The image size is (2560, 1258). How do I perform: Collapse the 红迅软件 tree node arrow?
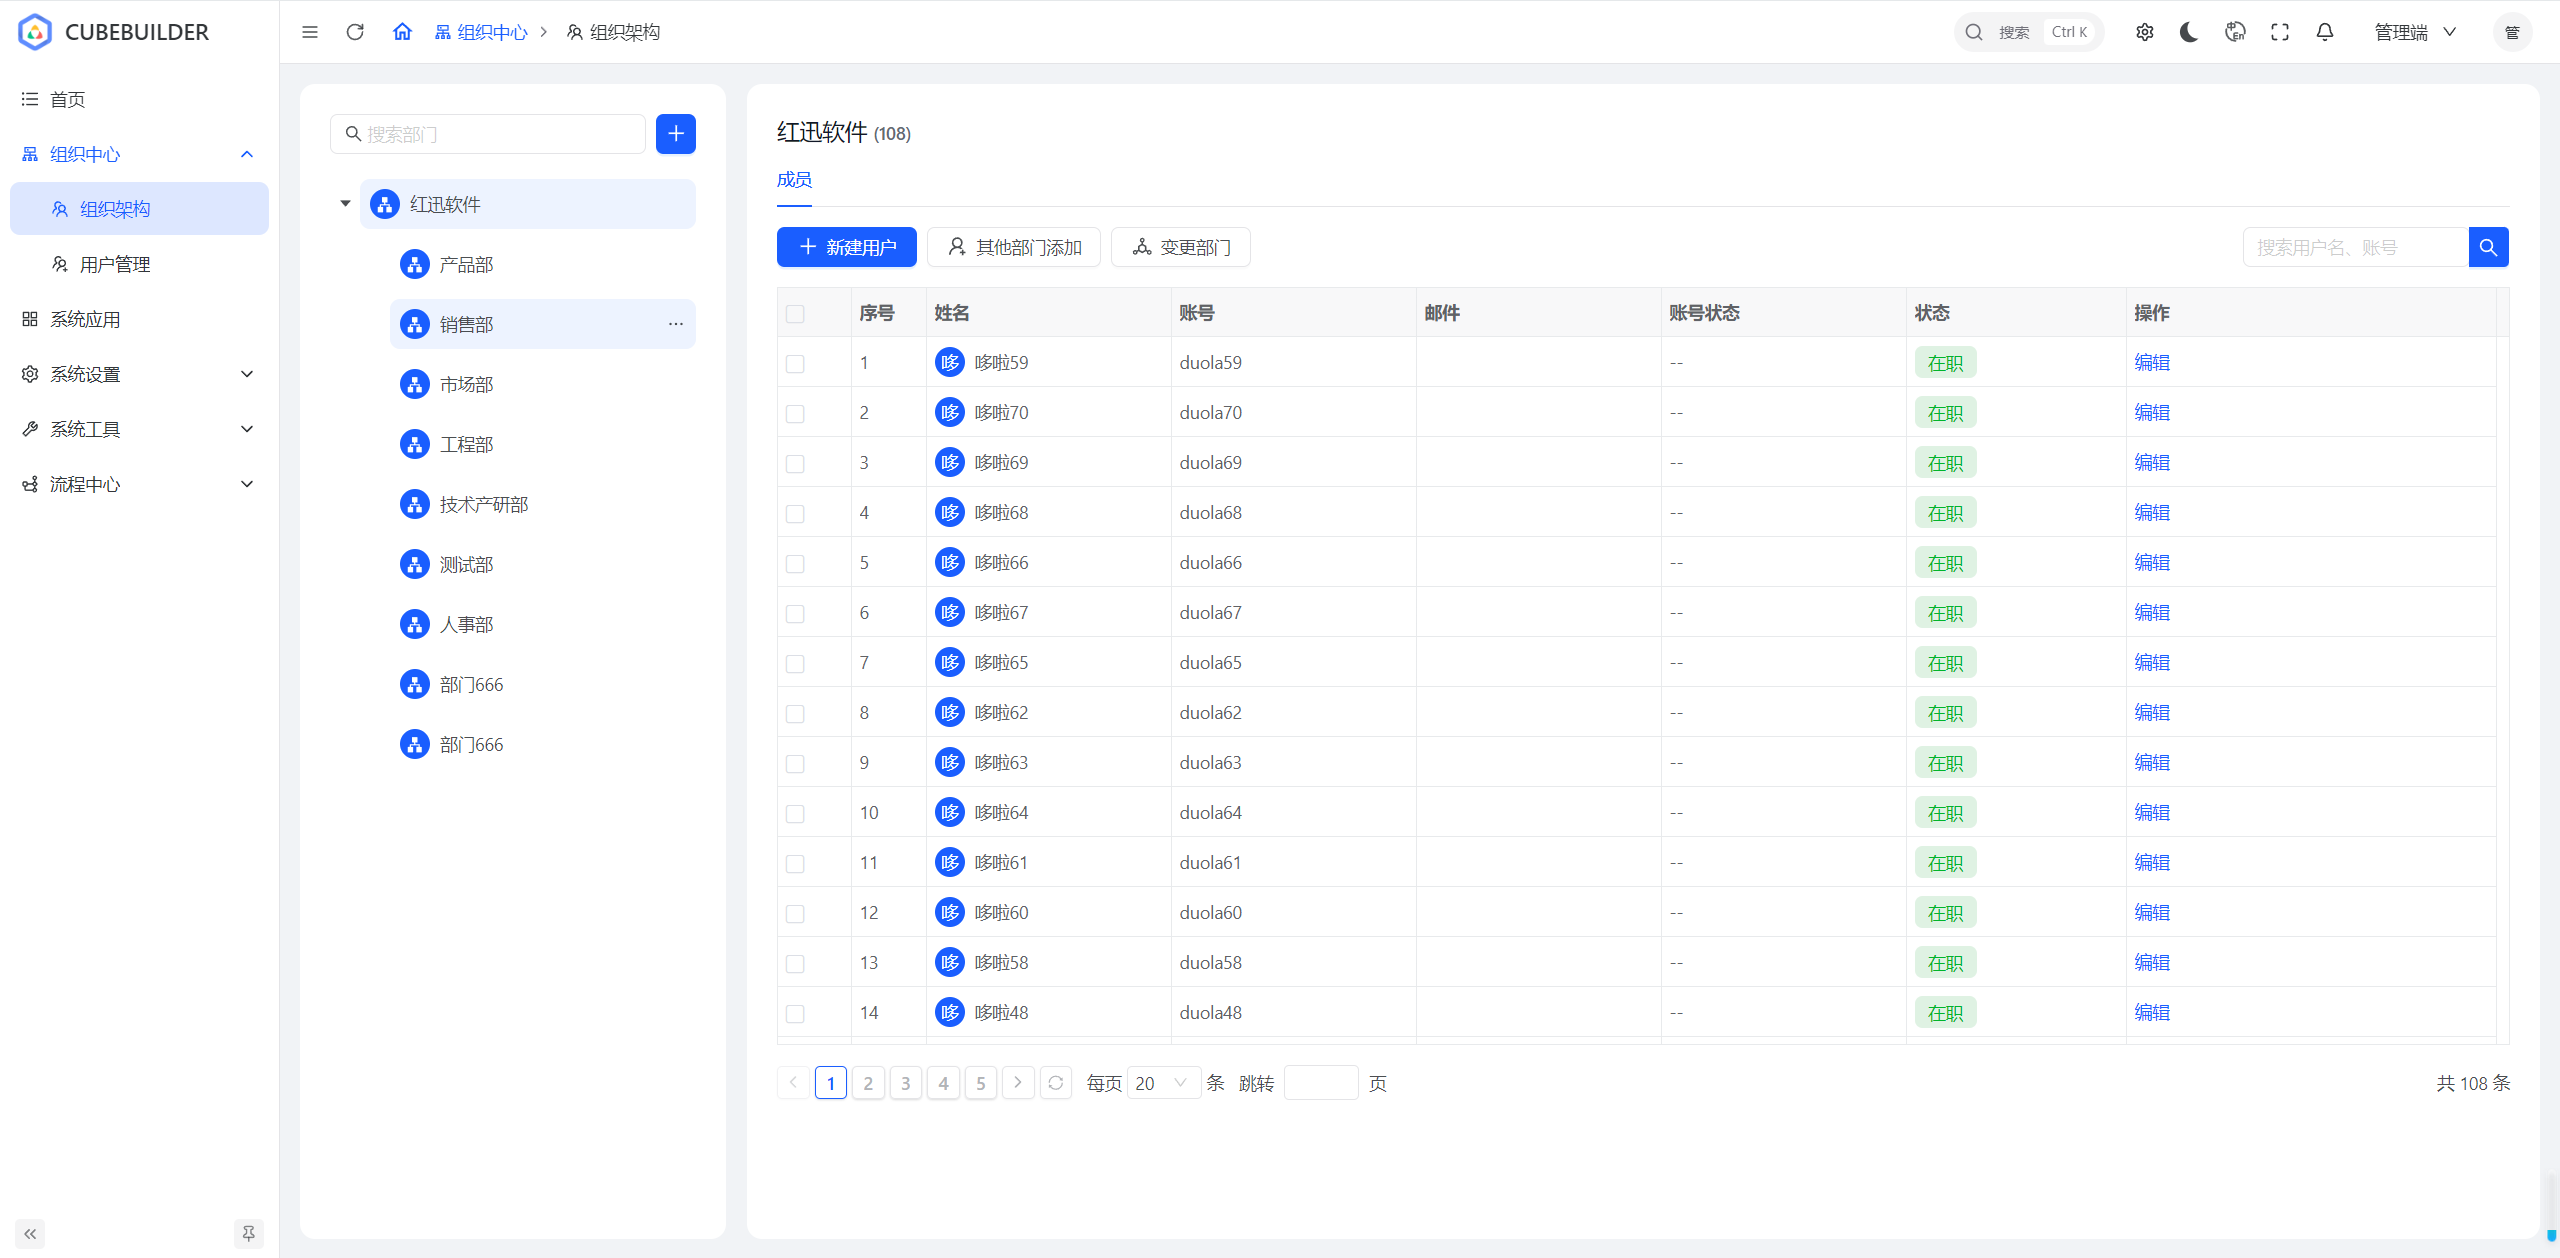[345, 204]
